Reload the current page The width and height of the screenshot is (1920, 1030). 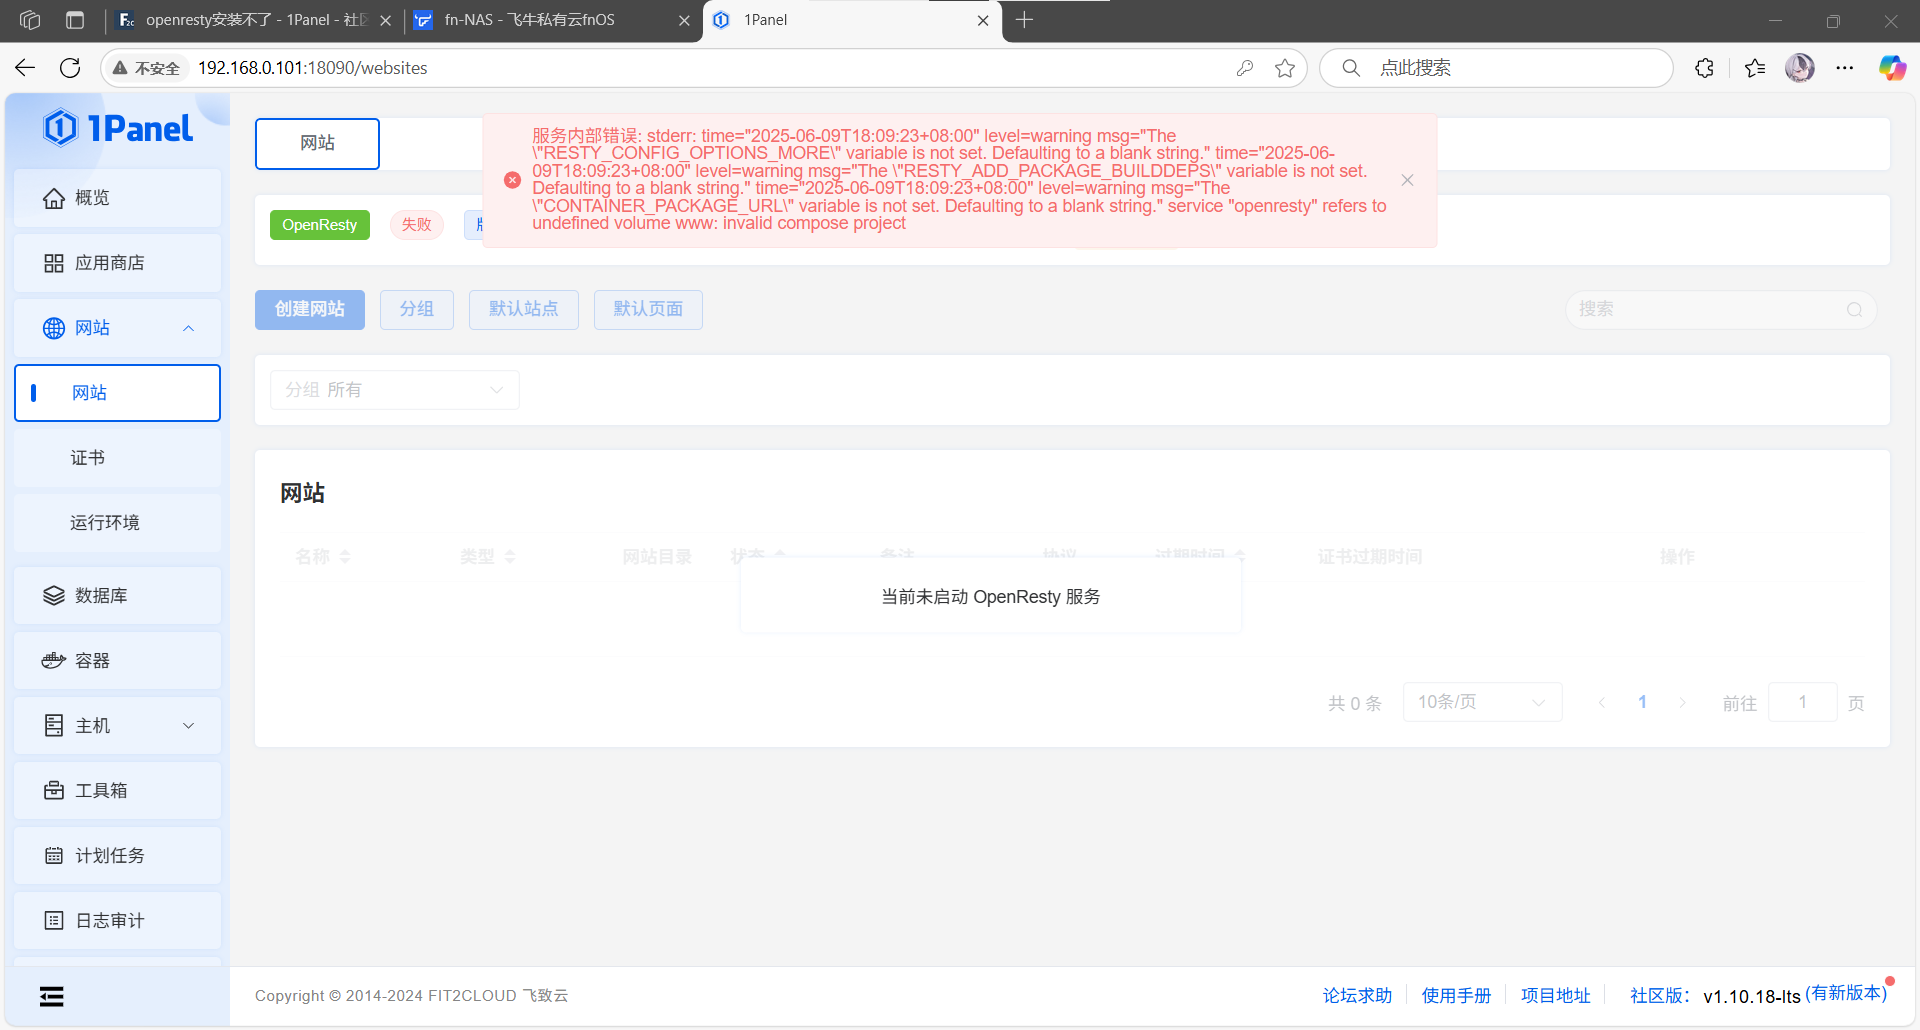click(70, 68)
